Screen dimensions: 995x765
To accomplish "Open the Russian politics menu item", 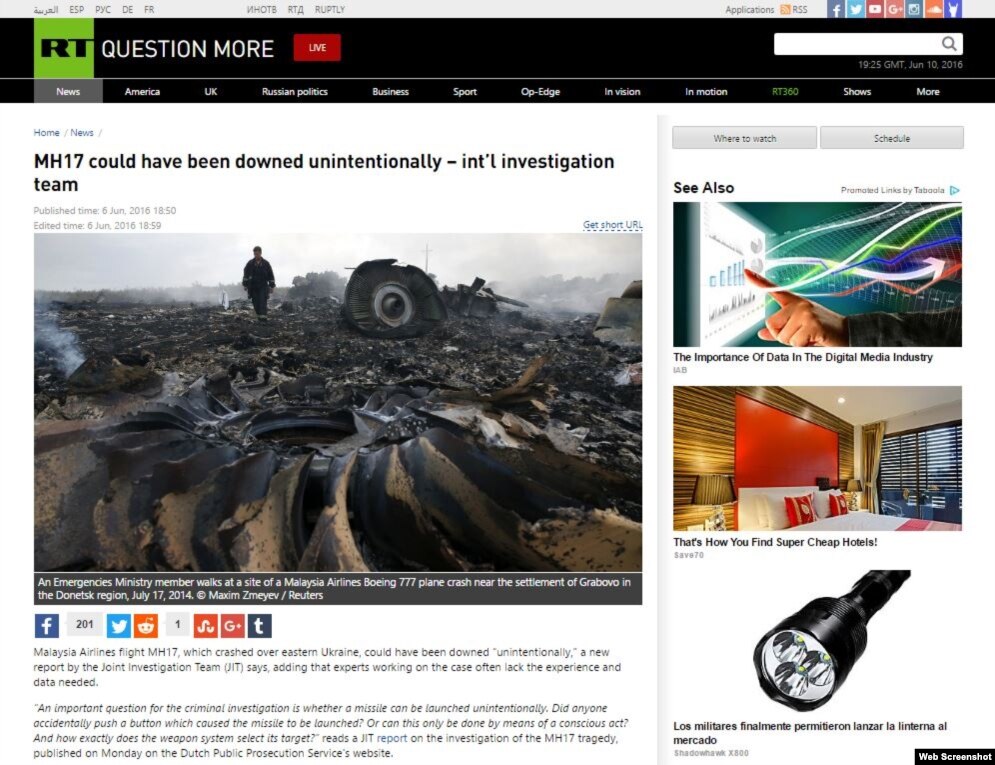I will 294,91.
